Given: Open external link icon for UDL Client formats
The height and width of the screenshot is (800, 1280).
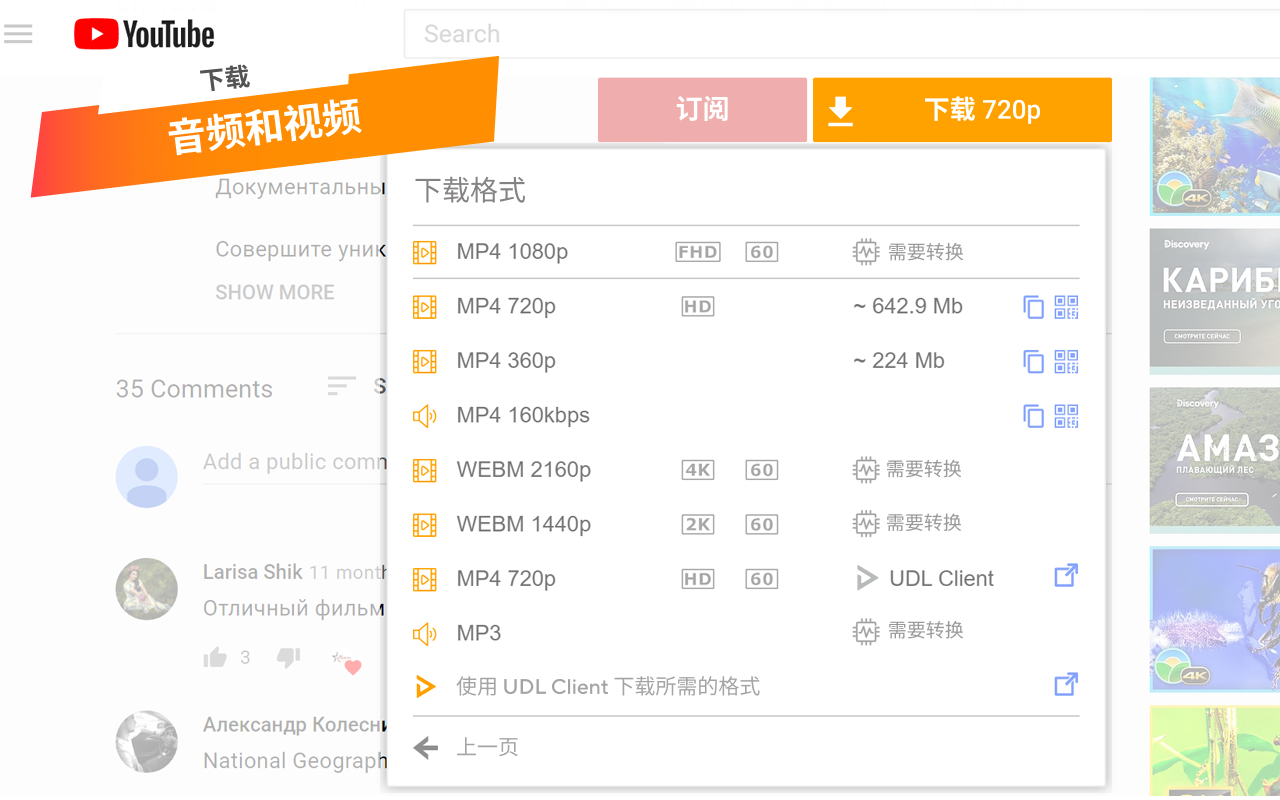Looking at the screenshot, I should 1066,685.
